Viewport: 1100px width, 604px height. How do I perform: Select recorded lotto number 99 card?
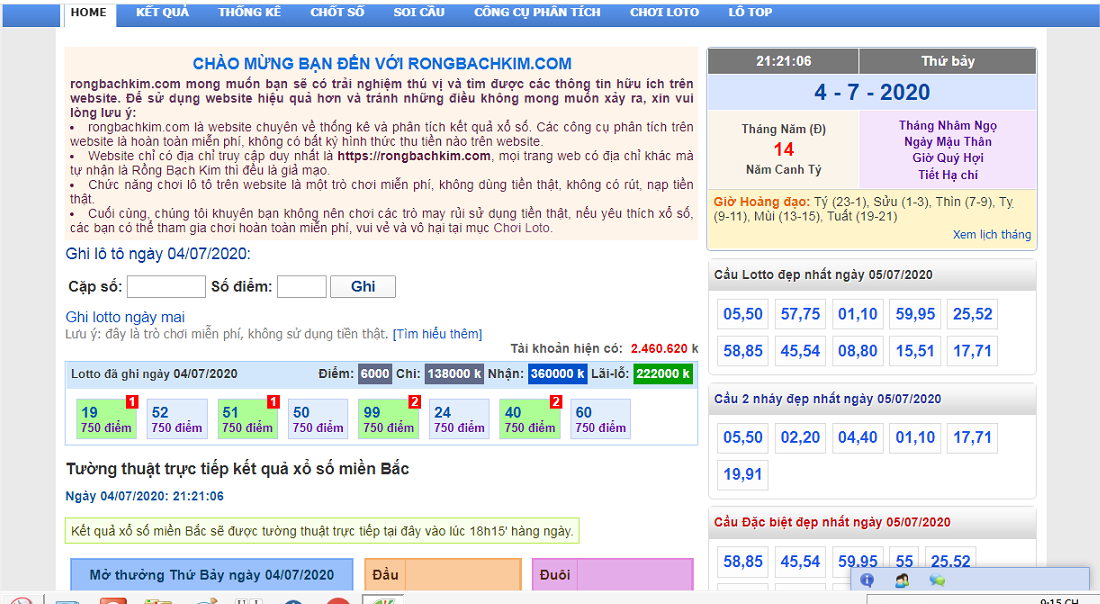(x=389, y=419)
